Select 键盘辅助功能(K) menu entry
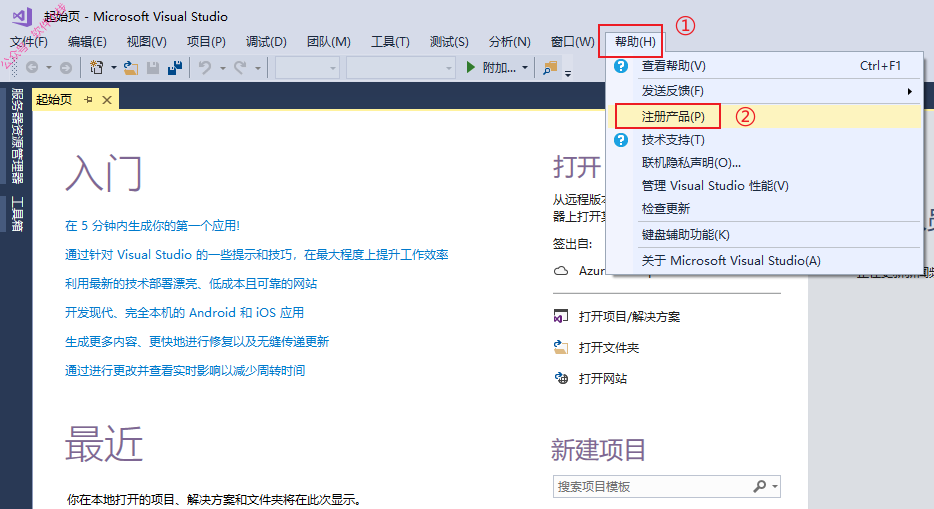934x509 pixels. tap(765, 235)
